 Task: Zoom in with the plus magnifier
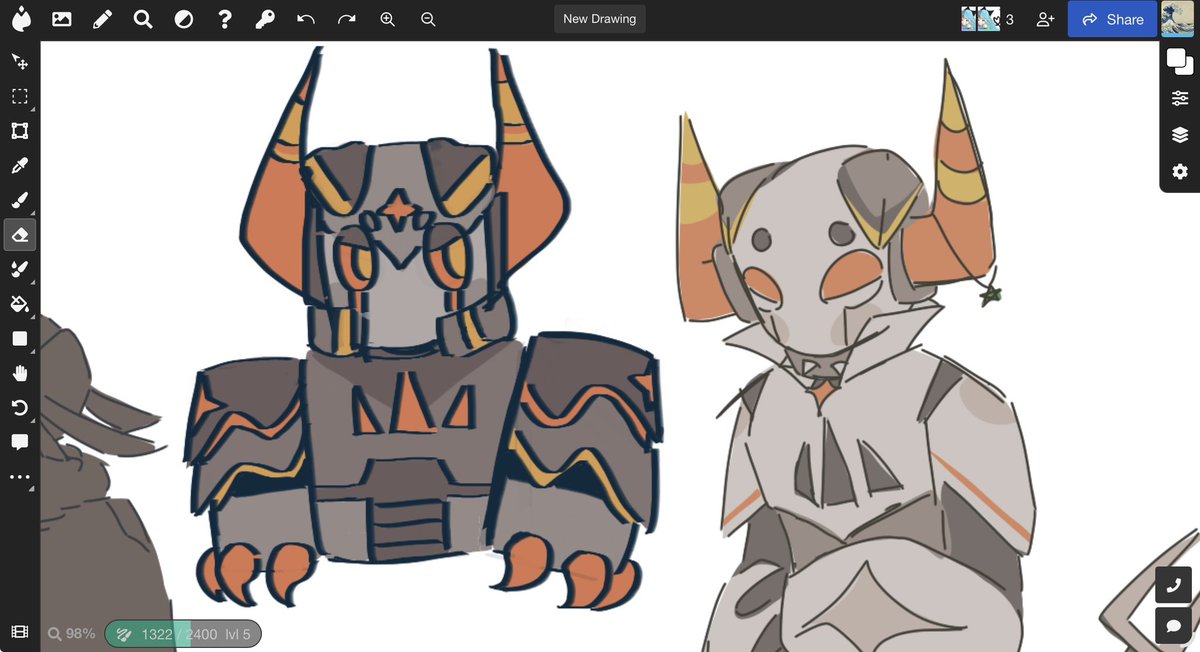point(388,19)
